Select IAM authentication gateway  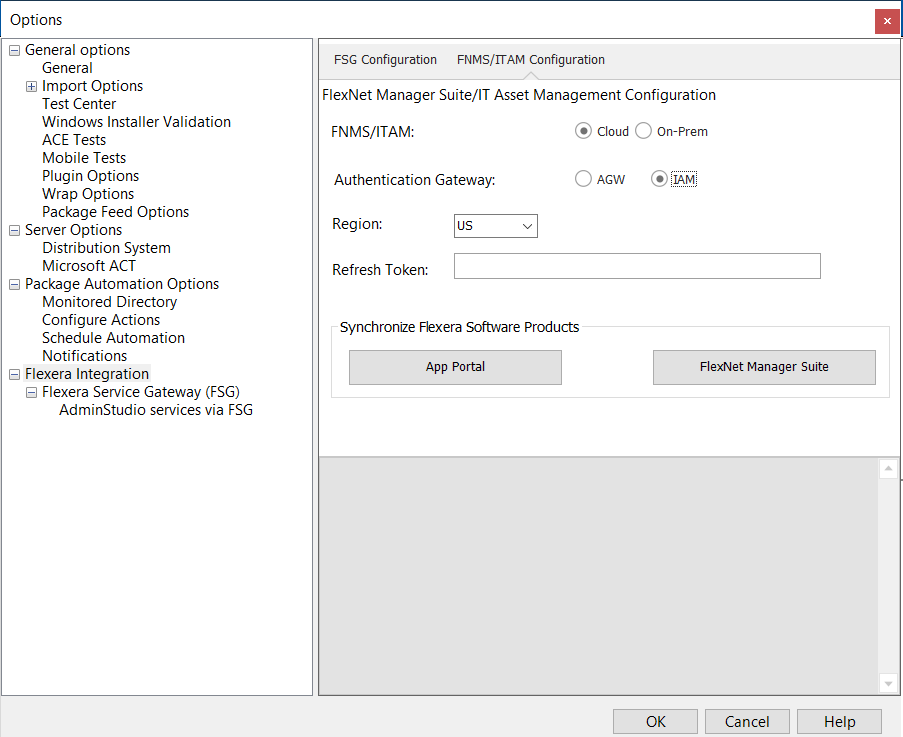click(x=659, y=179)
